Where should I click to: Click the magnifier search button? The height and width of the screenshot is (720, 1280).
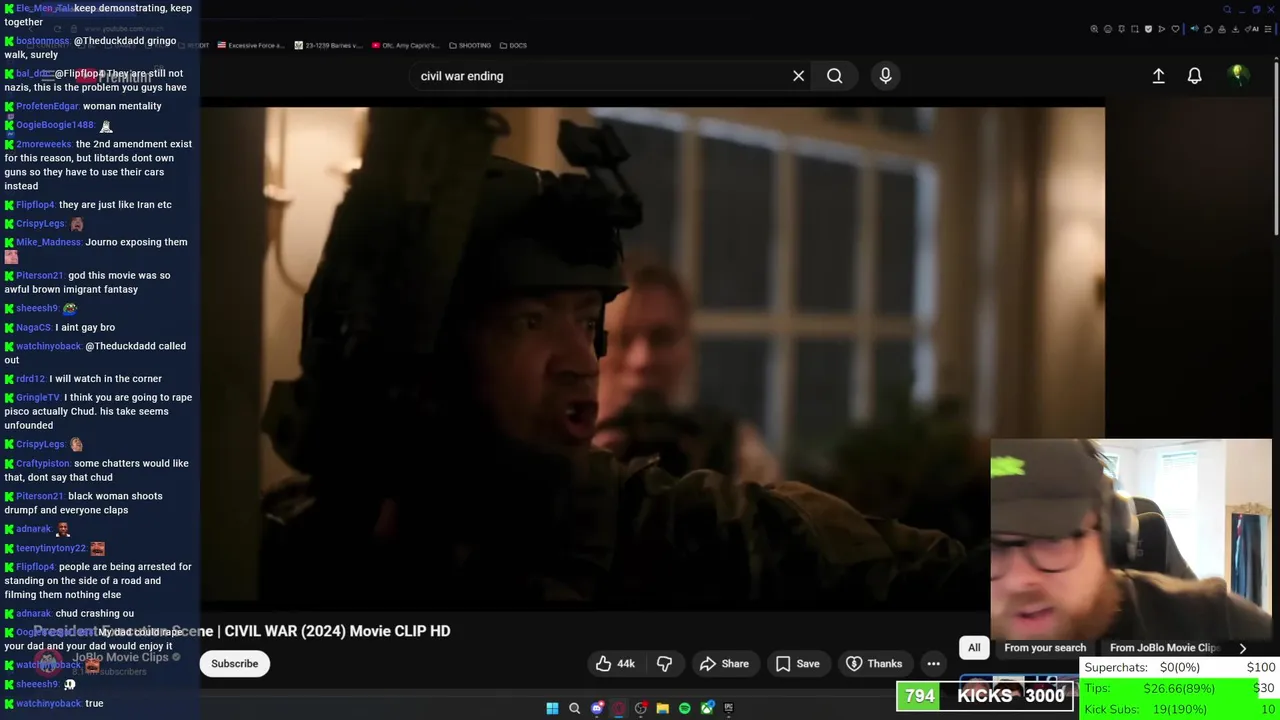tap(834, 76)
